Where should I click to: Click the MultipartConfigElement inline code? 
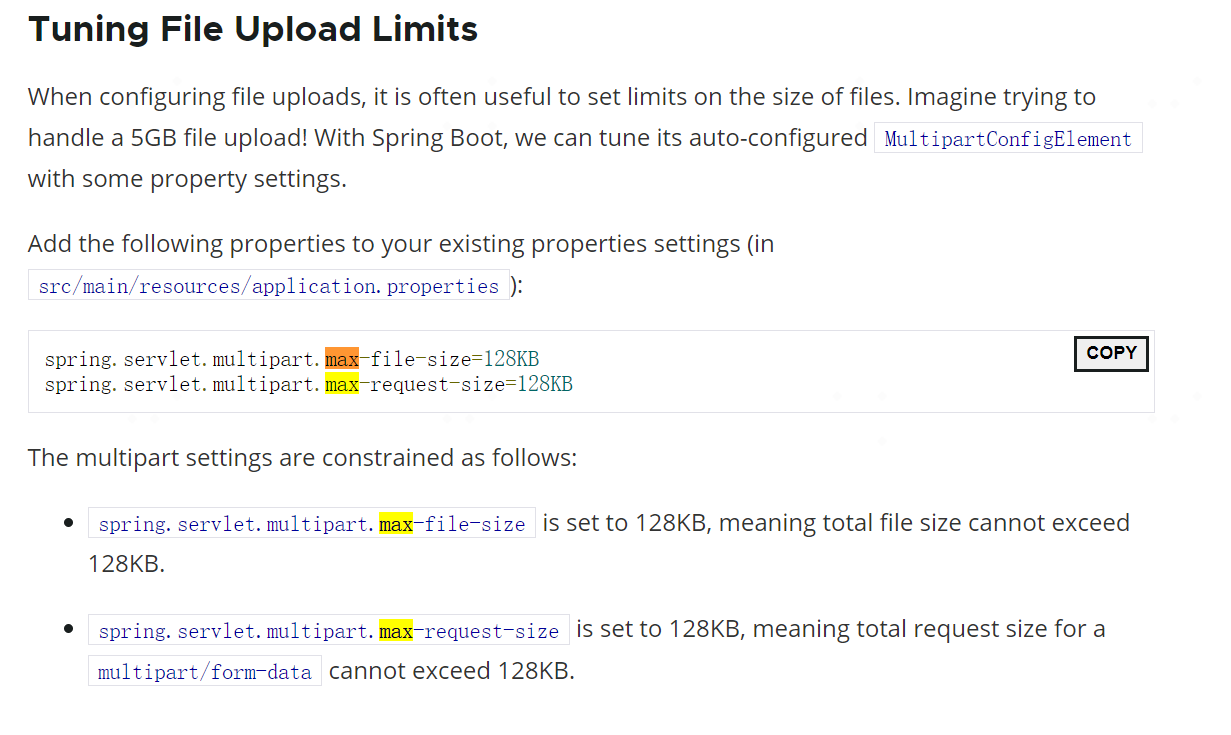1008,139
